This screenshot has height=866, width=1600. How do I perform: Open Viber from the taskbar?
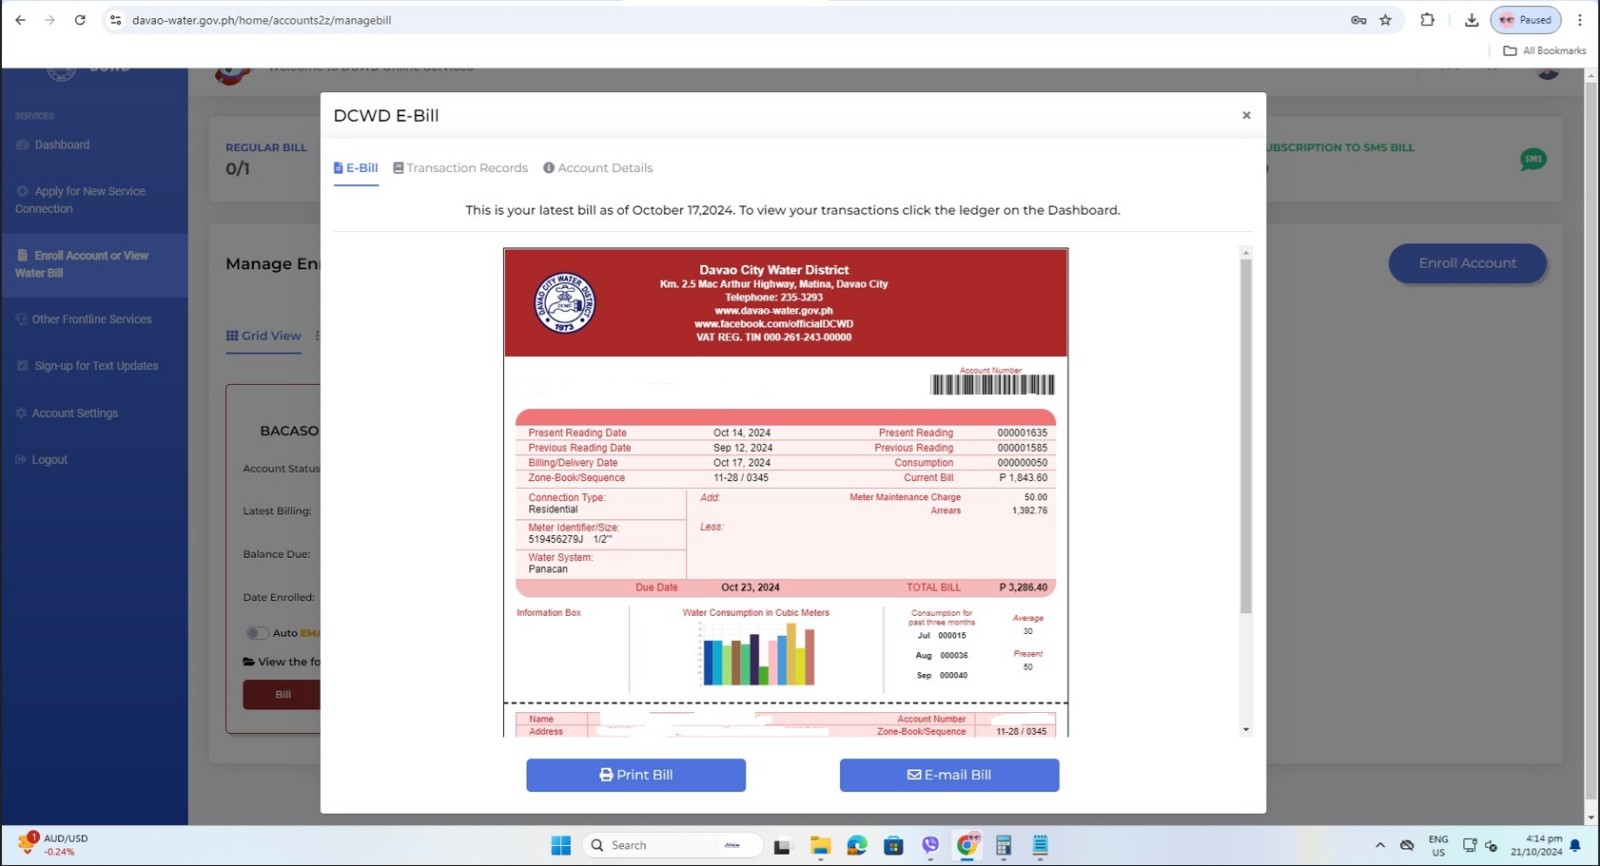pyautogui.click(x=931, y=846)
